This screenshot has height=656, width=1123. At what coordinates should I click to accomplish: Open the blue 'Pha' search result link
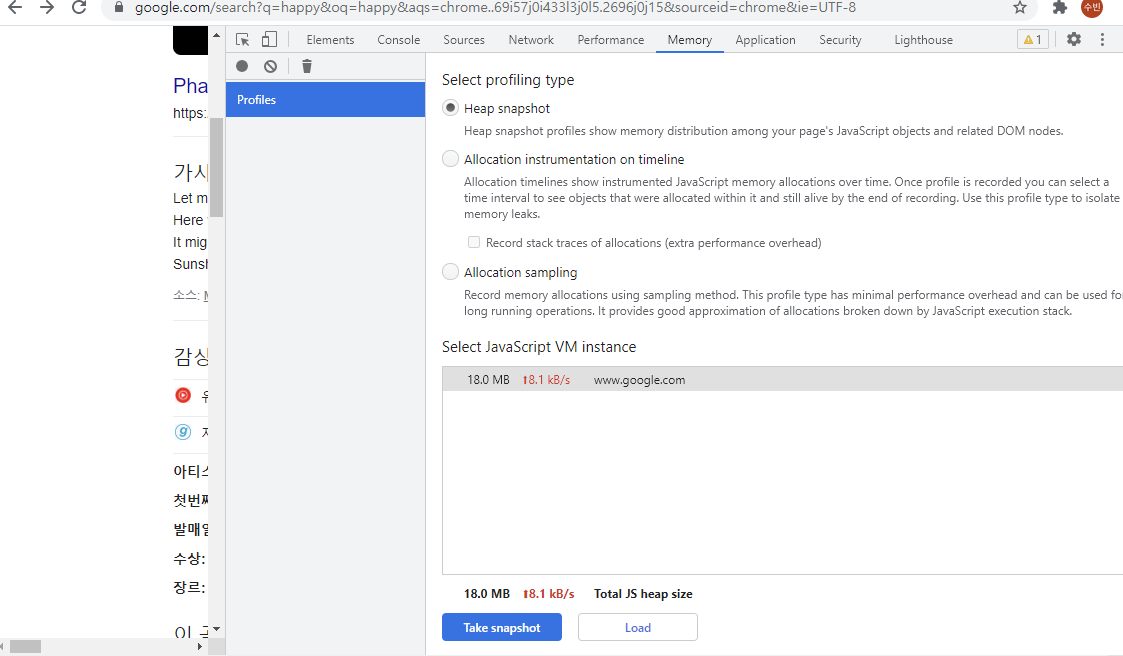(191, 86)
